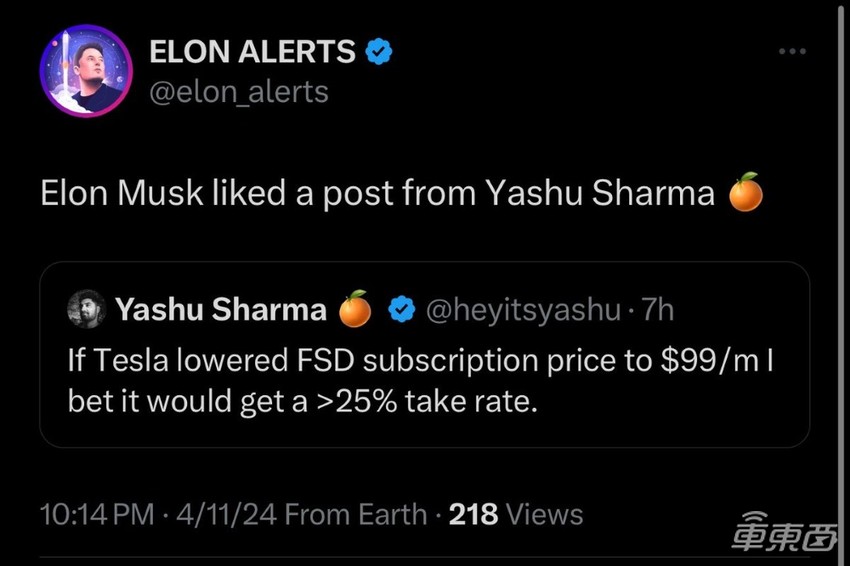Screen dimensions: 850x566
Task: Open the three-dot more options menu
Action: 791,52
